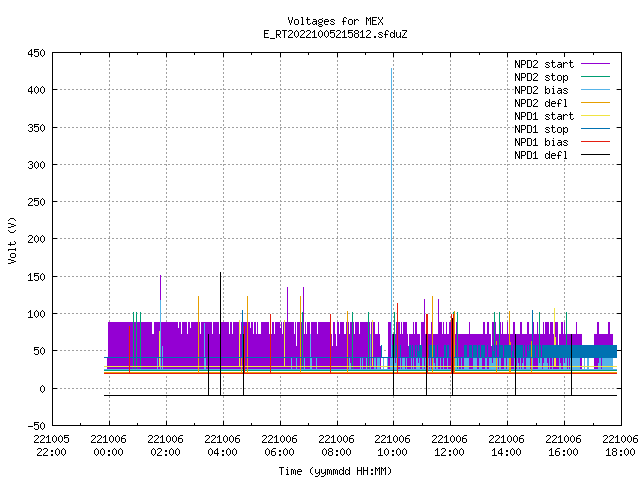The height and width of the screenshot is (480, 640).
Task: Click the 'NPD2 start' legend label
Action: 544,64
